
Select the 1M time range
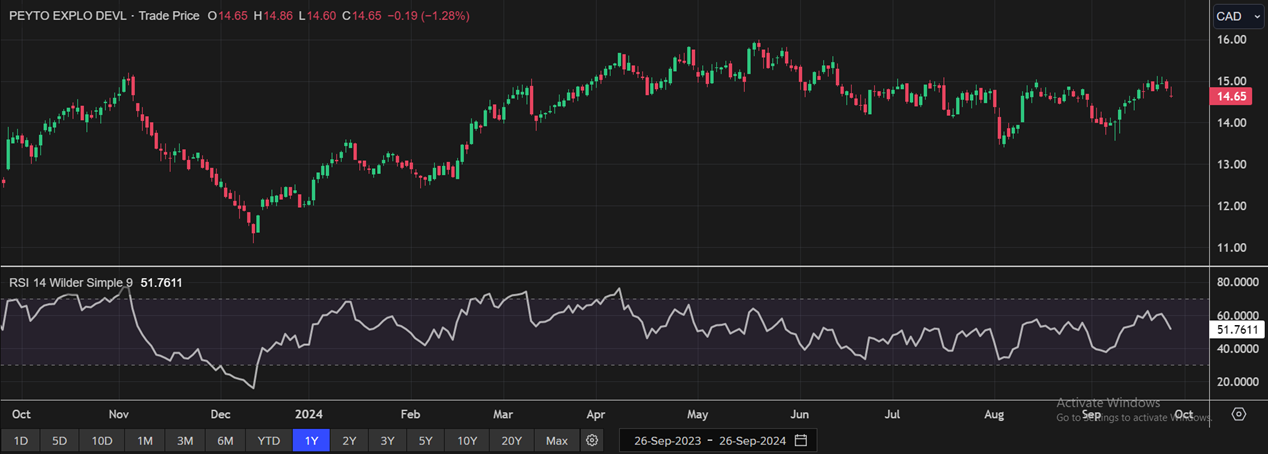tap(145, 440)
